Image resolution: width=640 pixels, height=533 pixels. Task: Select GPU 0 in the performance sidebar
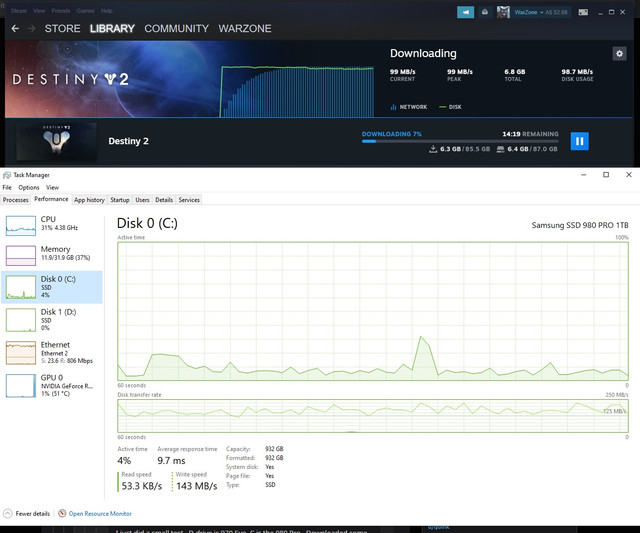pyautogui.click(x=52, y=385)
